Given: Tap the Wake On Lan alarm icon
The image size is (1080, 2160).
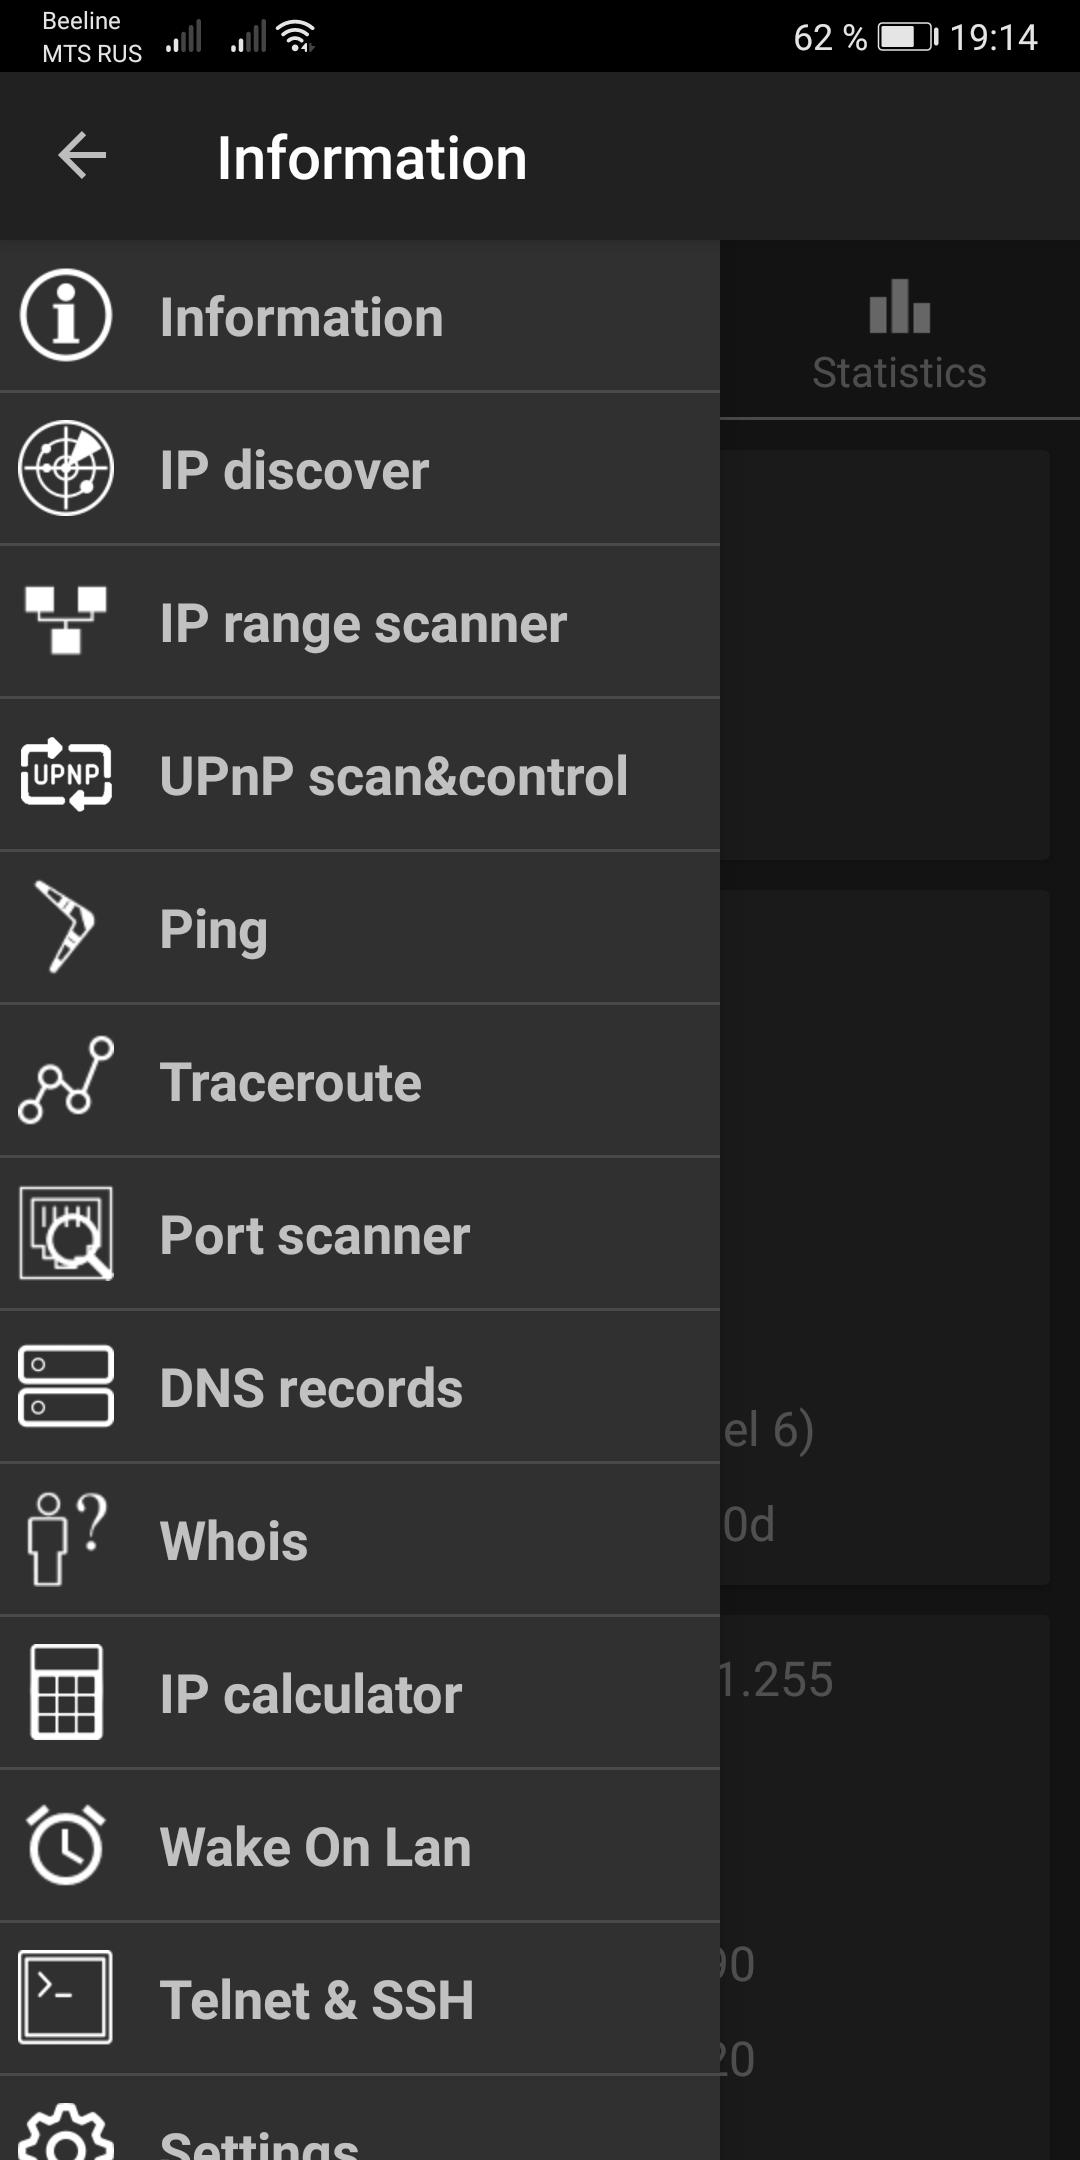Looking at the screenshot, I should pos(66,1845).
